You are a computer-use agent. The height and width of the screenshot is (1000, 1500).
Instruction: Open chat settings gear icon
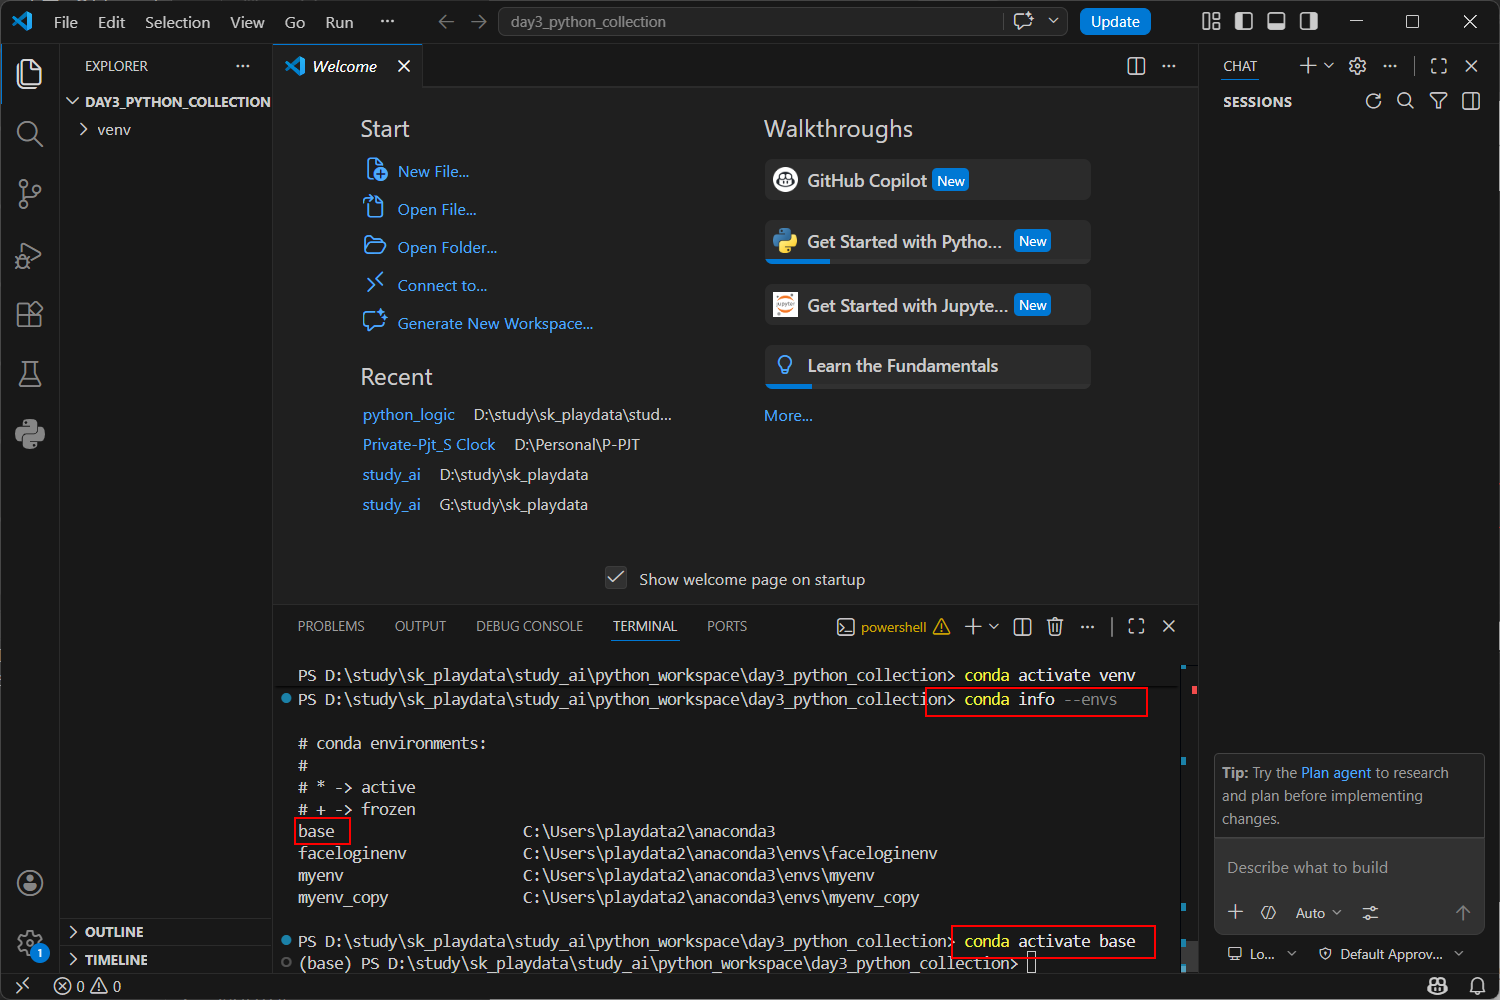click(x=1357, y=66)
